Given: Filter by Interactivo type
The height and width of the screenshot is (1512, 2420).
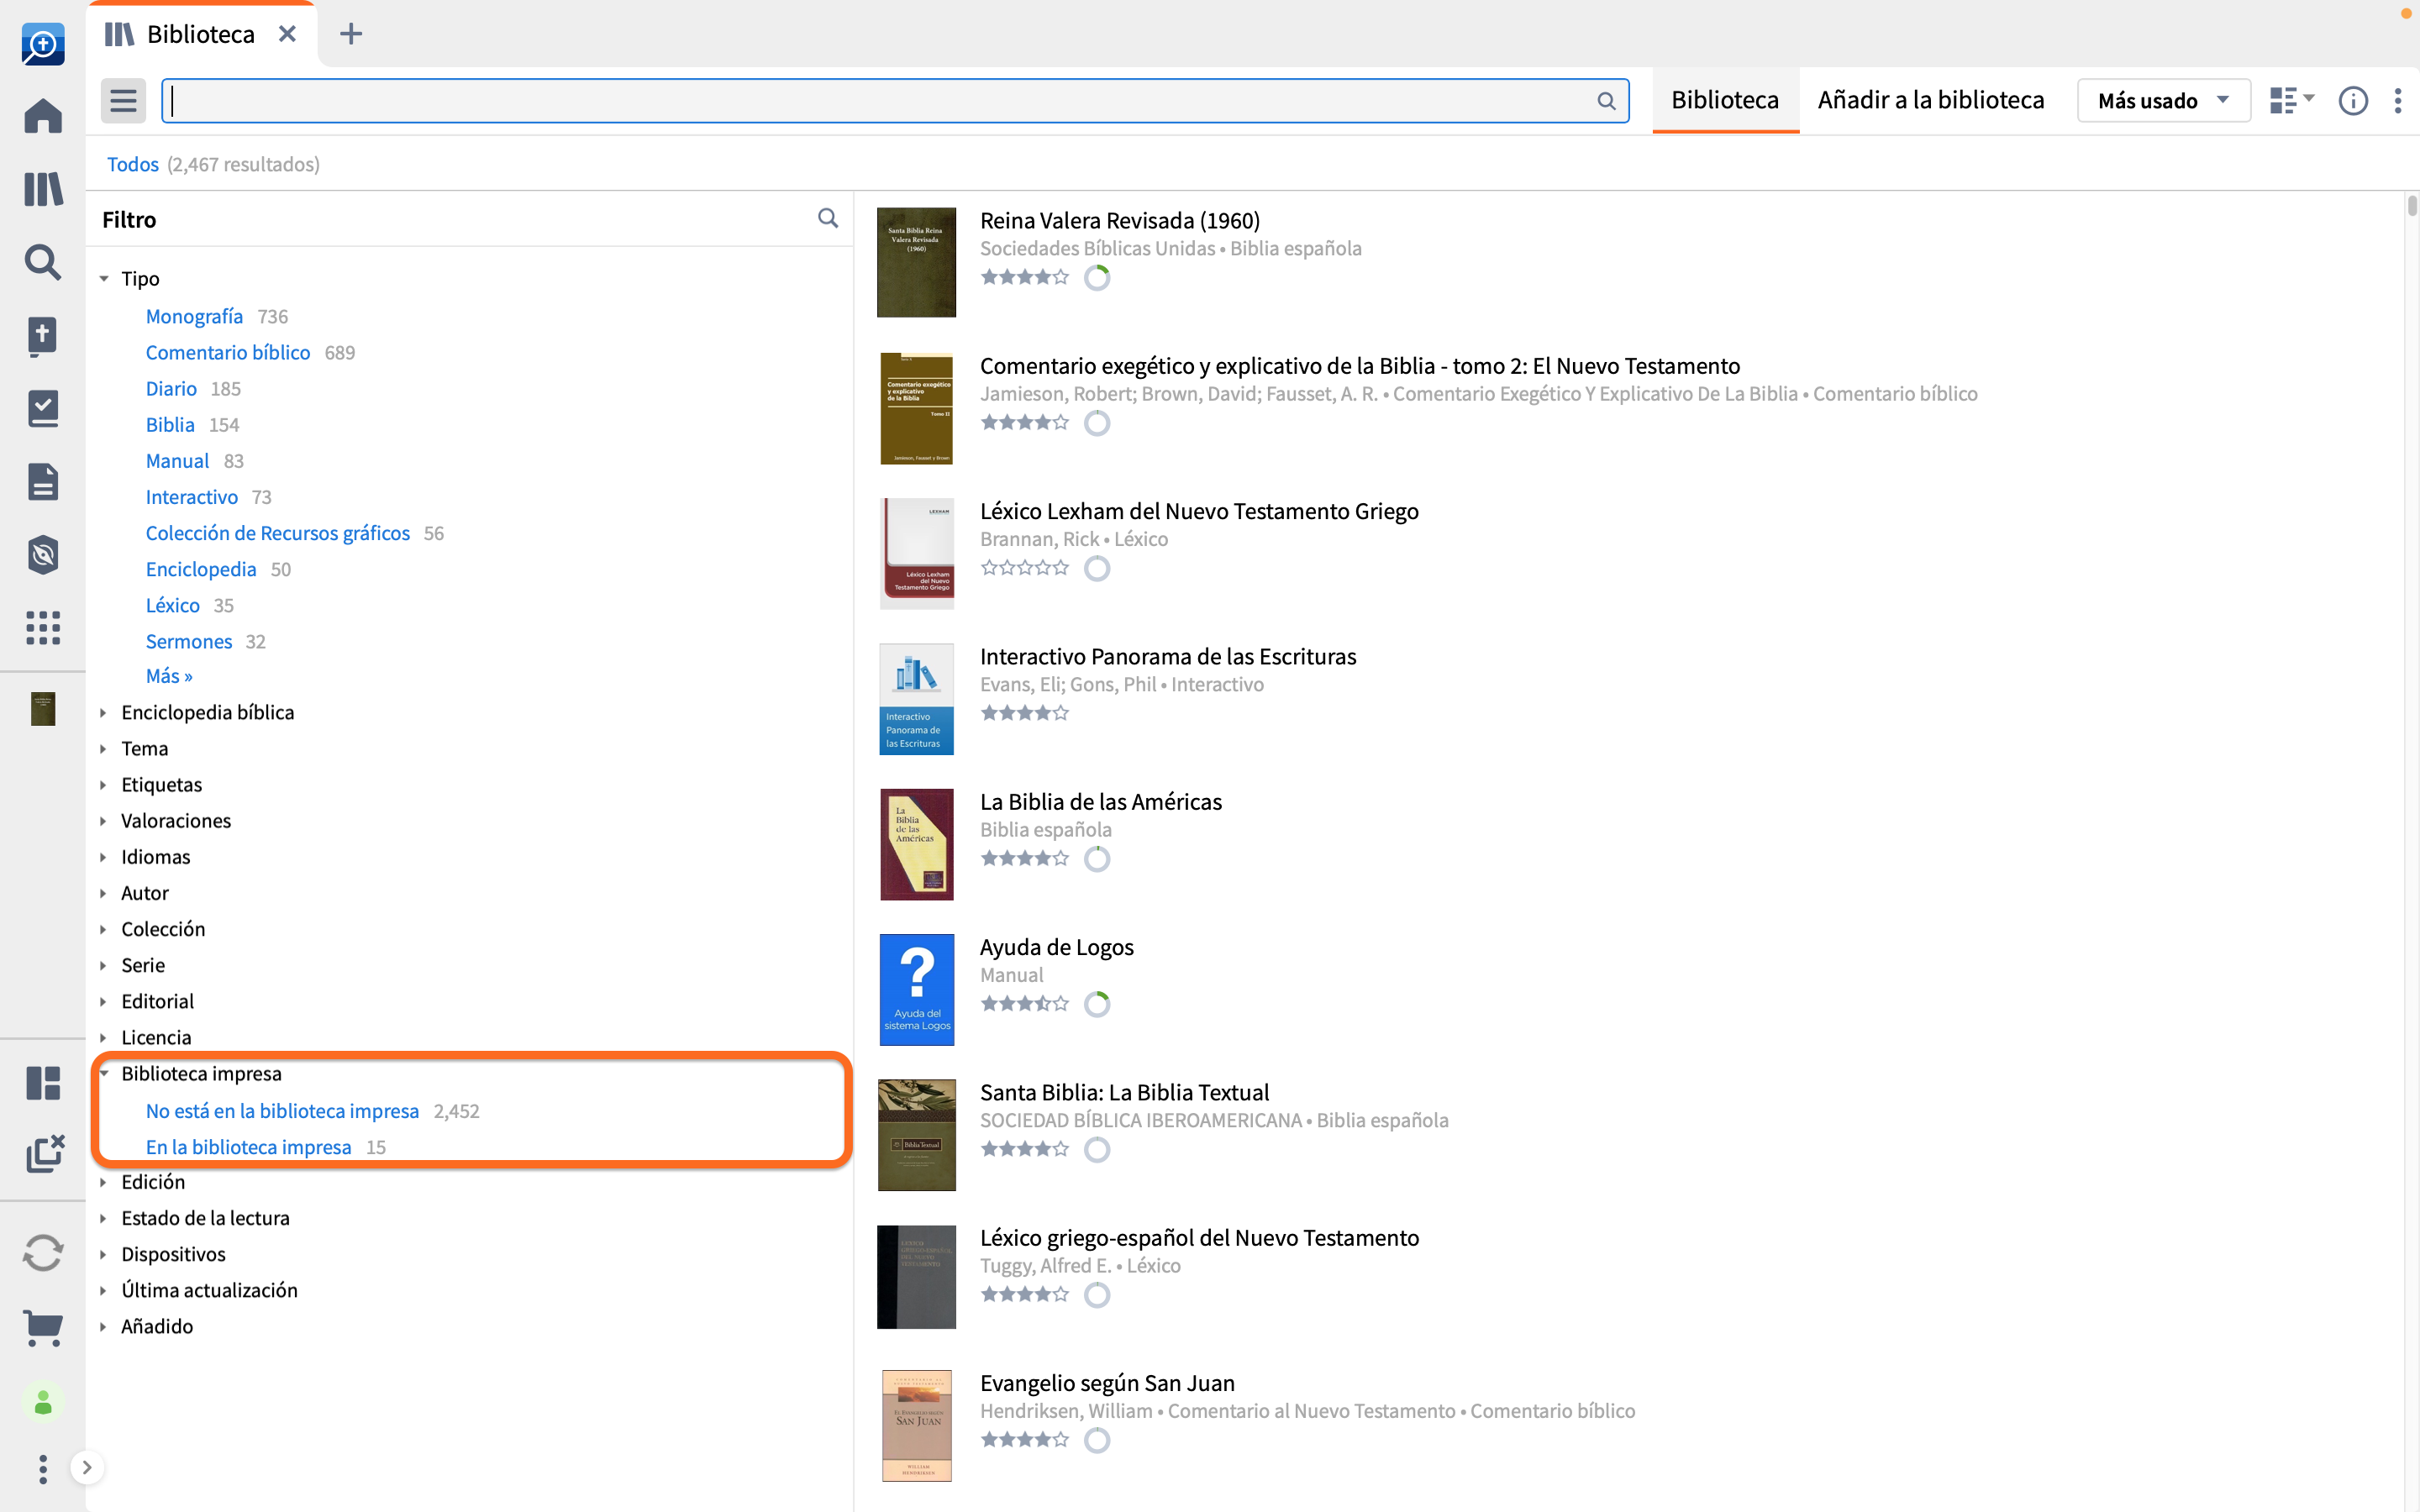Looking at the screenshot, I should [191, 497].
